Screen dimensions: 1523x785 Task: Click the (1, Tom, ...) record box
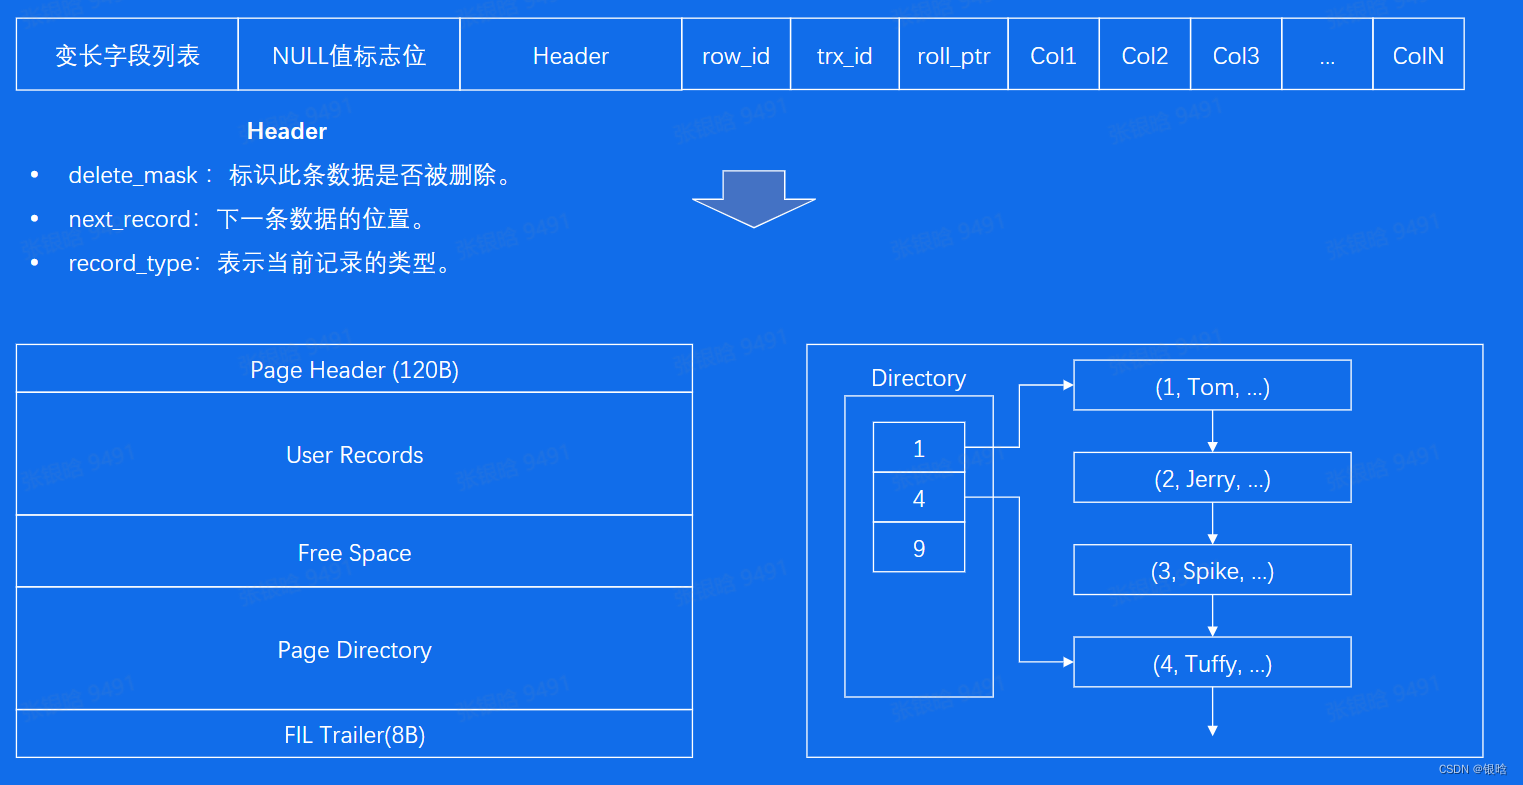coord(1212,386)
